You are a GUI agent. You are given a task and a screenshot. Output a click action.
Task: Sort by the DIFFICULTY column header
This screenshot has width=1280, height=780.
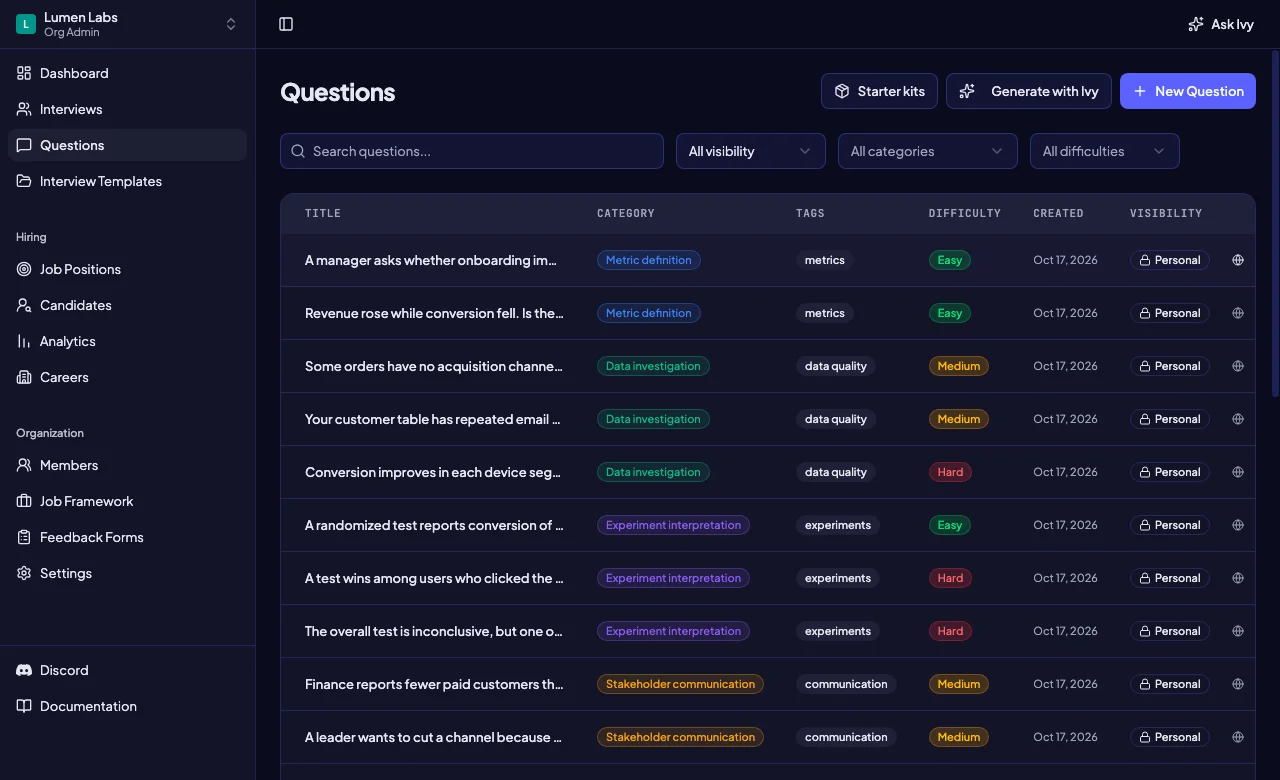pos(965,213)
